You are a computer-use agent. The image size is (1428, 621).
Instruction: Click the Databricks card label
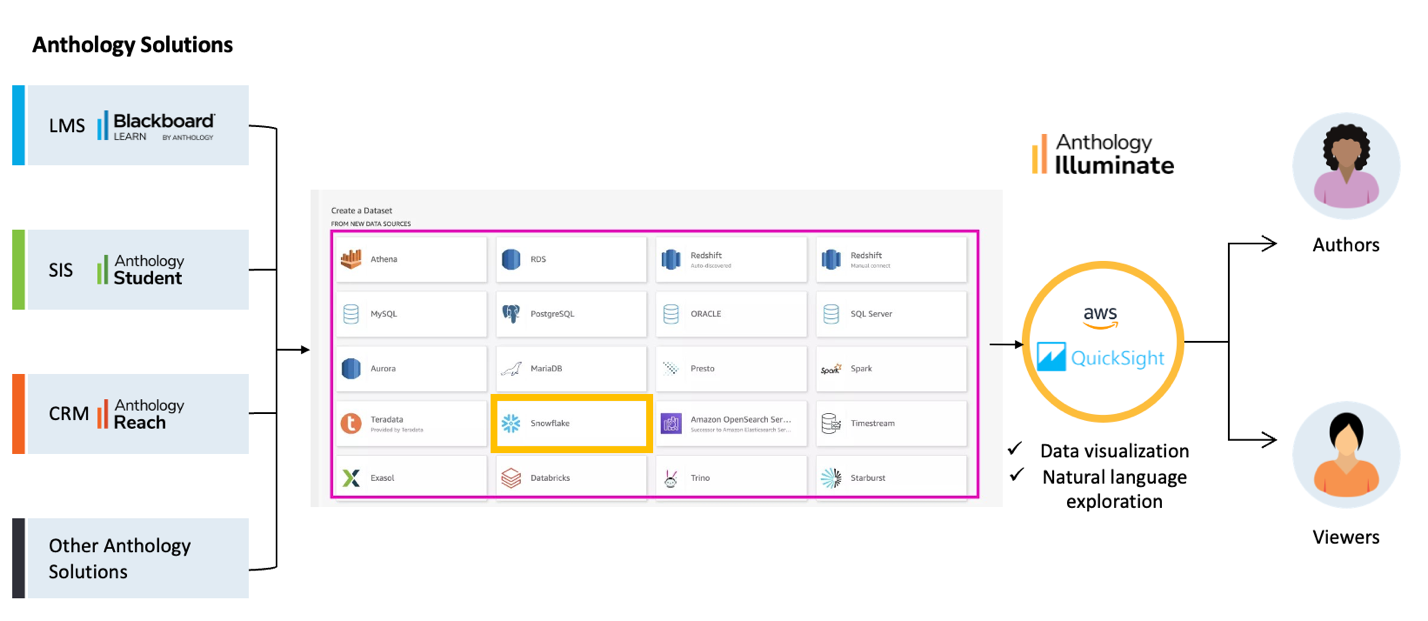coord(550,478)
